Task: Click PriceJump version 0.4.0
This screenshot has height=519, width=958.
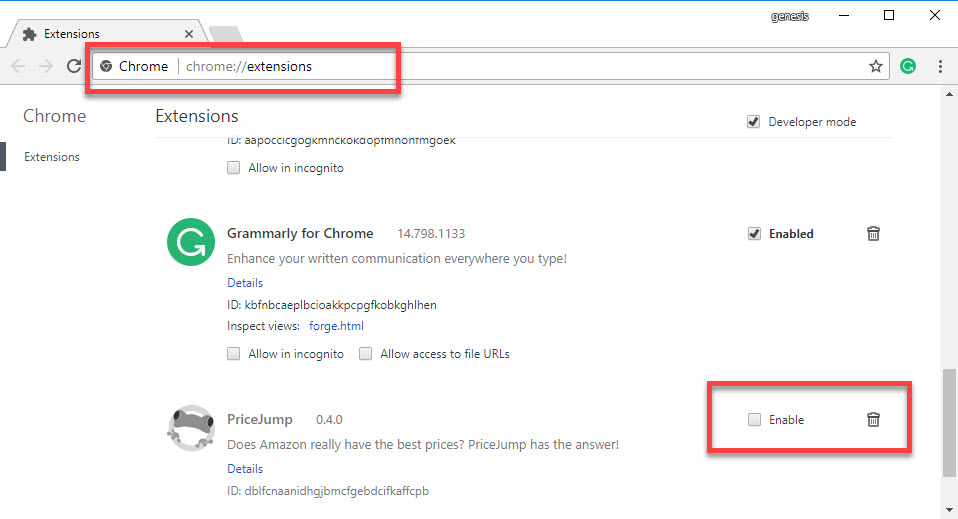Action: click(329, 419)
